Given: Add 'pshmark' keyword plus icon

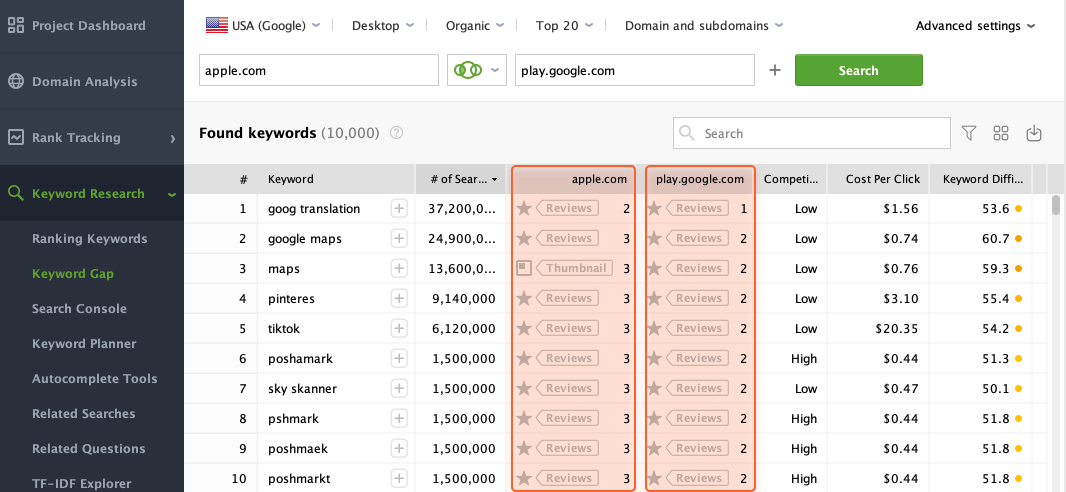Looking at the screenshot, I should tap(399, 419).
